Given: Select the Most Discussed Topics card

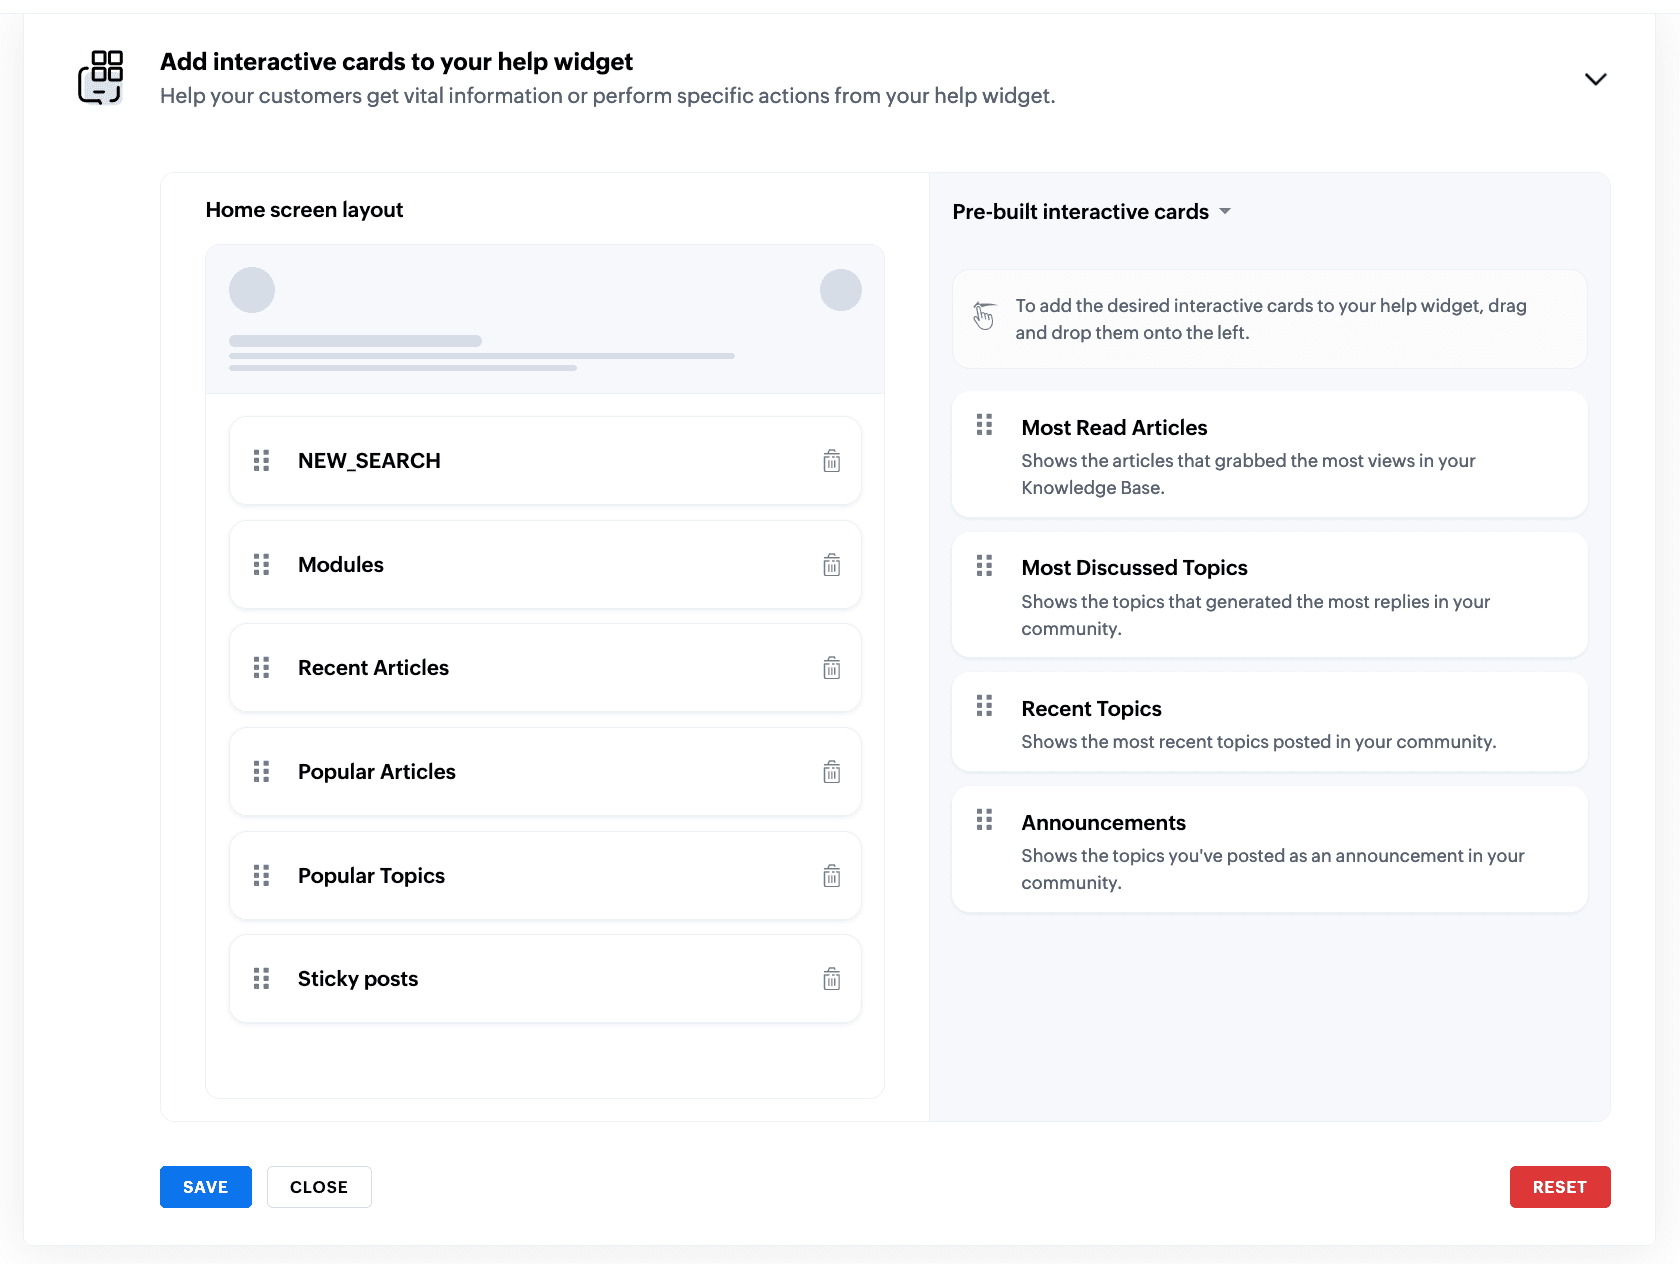Looking at the screenshot, I should pos(1269,595).
